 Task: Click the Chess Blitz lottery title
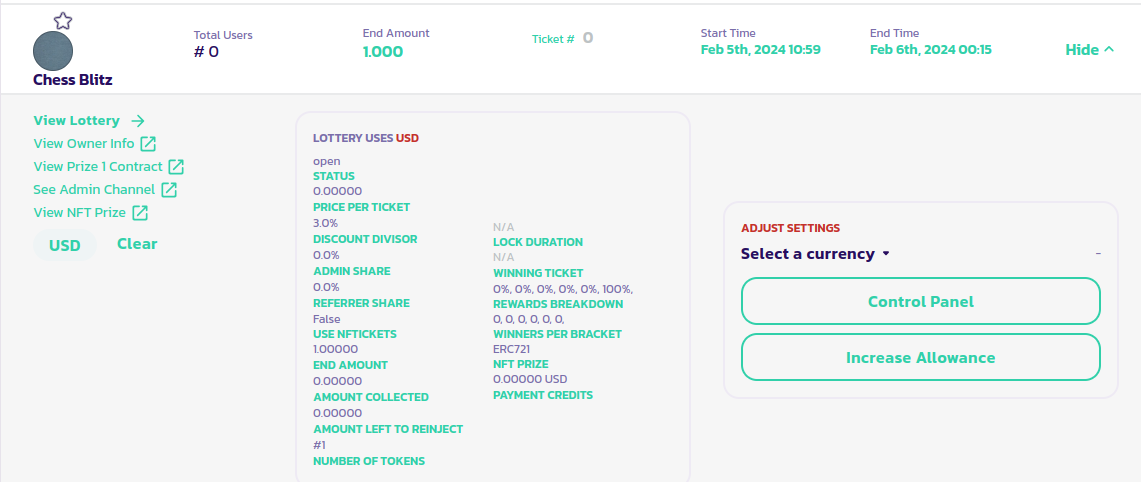click(73, 80)
